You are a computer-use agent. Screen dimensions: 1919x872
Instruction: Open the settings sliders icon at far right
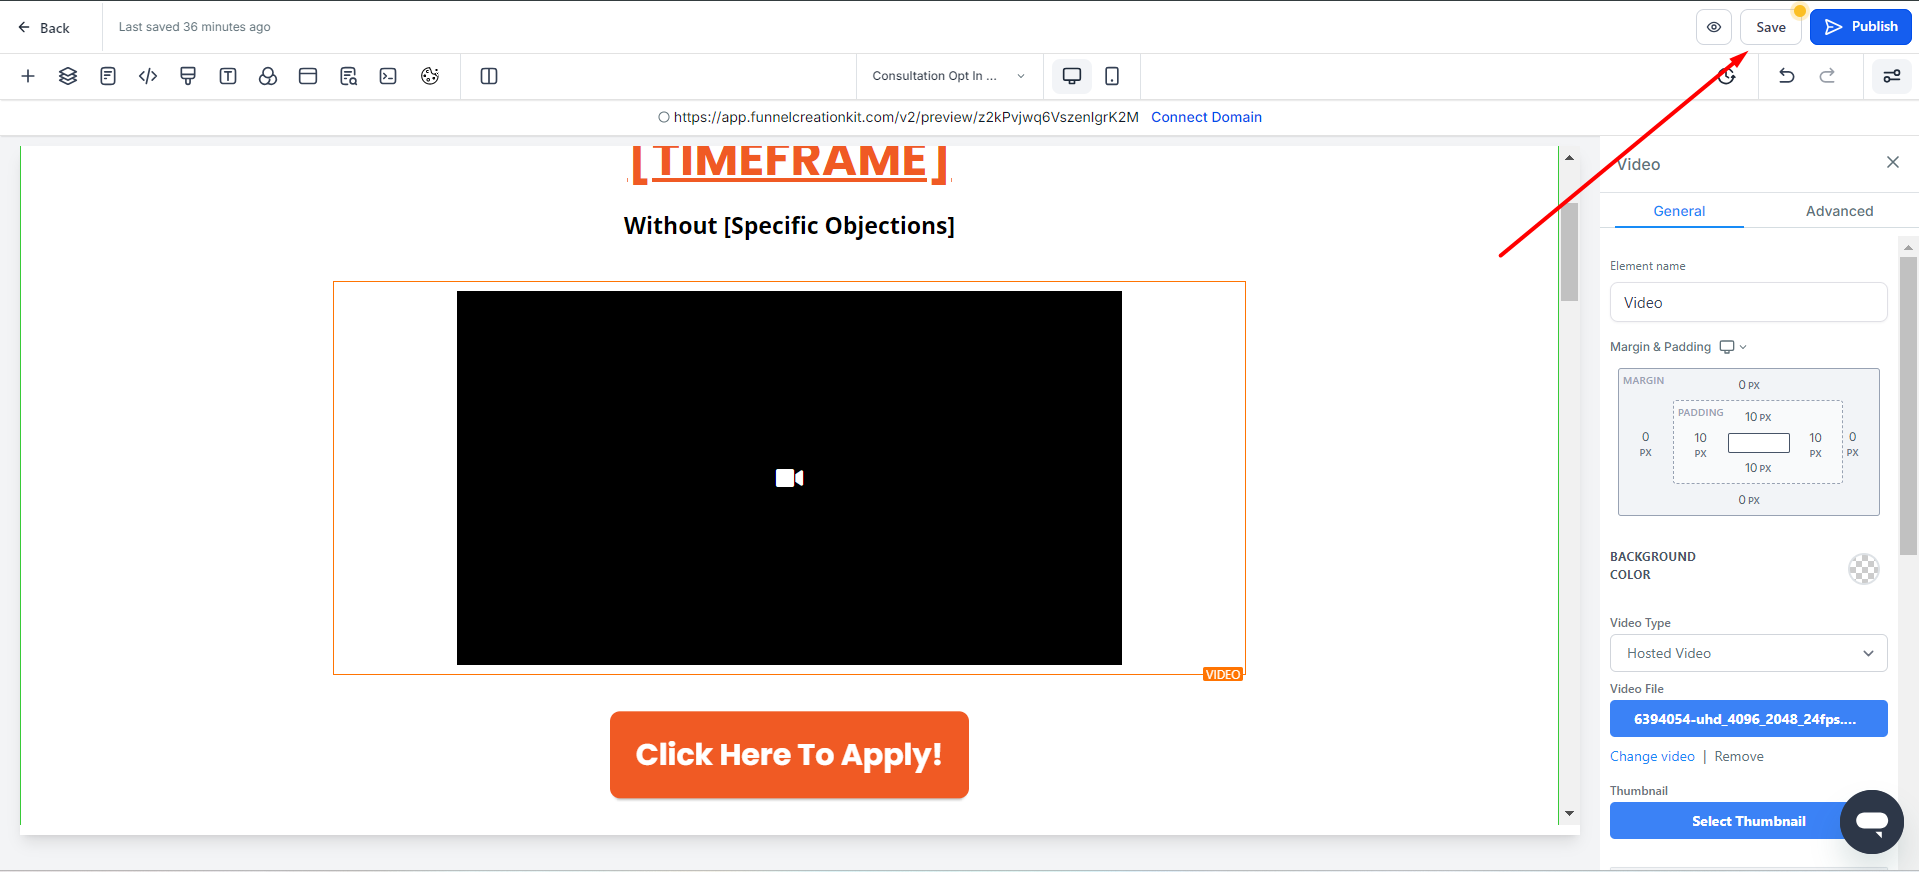point(1892,76)
